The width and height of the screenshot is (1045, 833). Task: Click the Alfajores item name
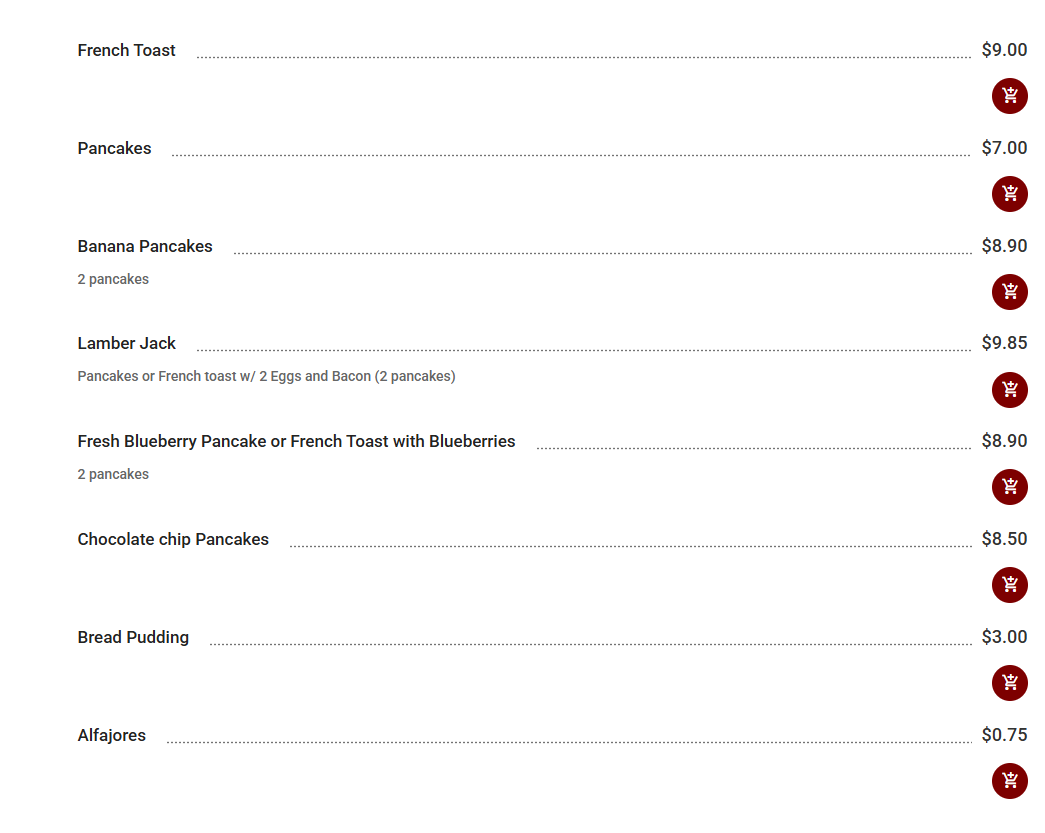tap(112, 735)
